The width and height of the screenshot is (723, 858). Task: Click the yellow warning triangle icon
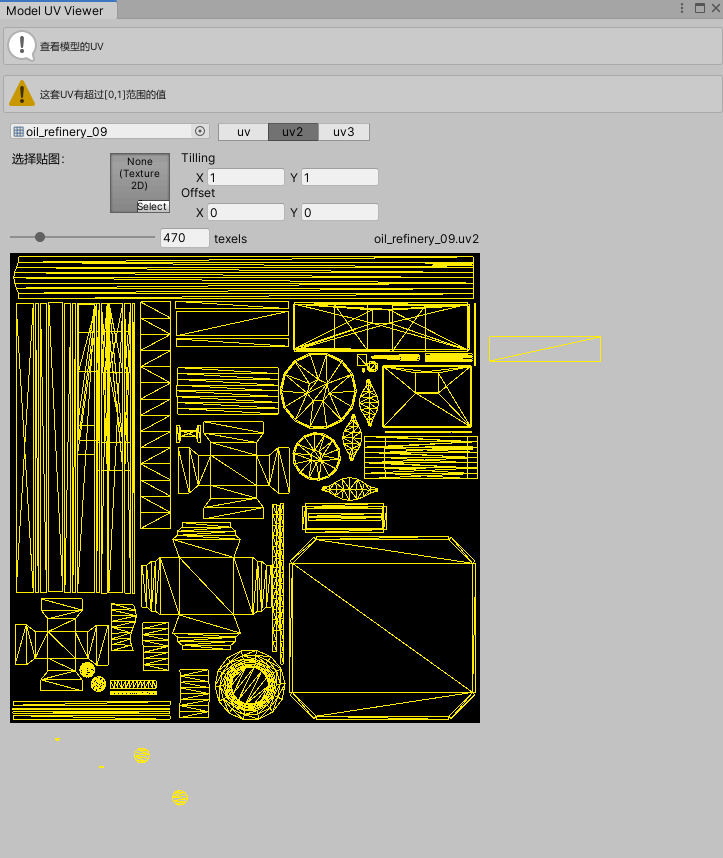tap(22, 94)
